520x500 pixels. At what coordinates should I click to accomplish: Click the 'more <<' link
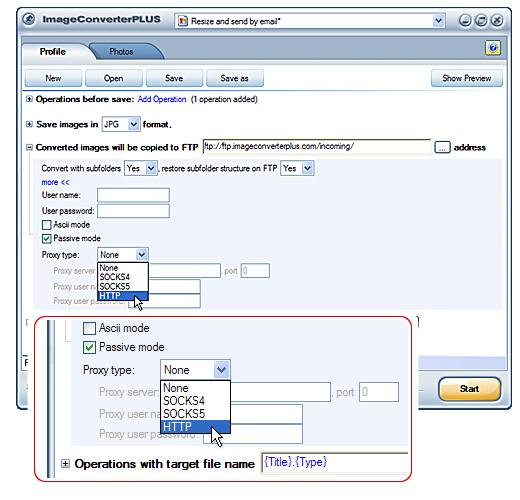(55, 182)
